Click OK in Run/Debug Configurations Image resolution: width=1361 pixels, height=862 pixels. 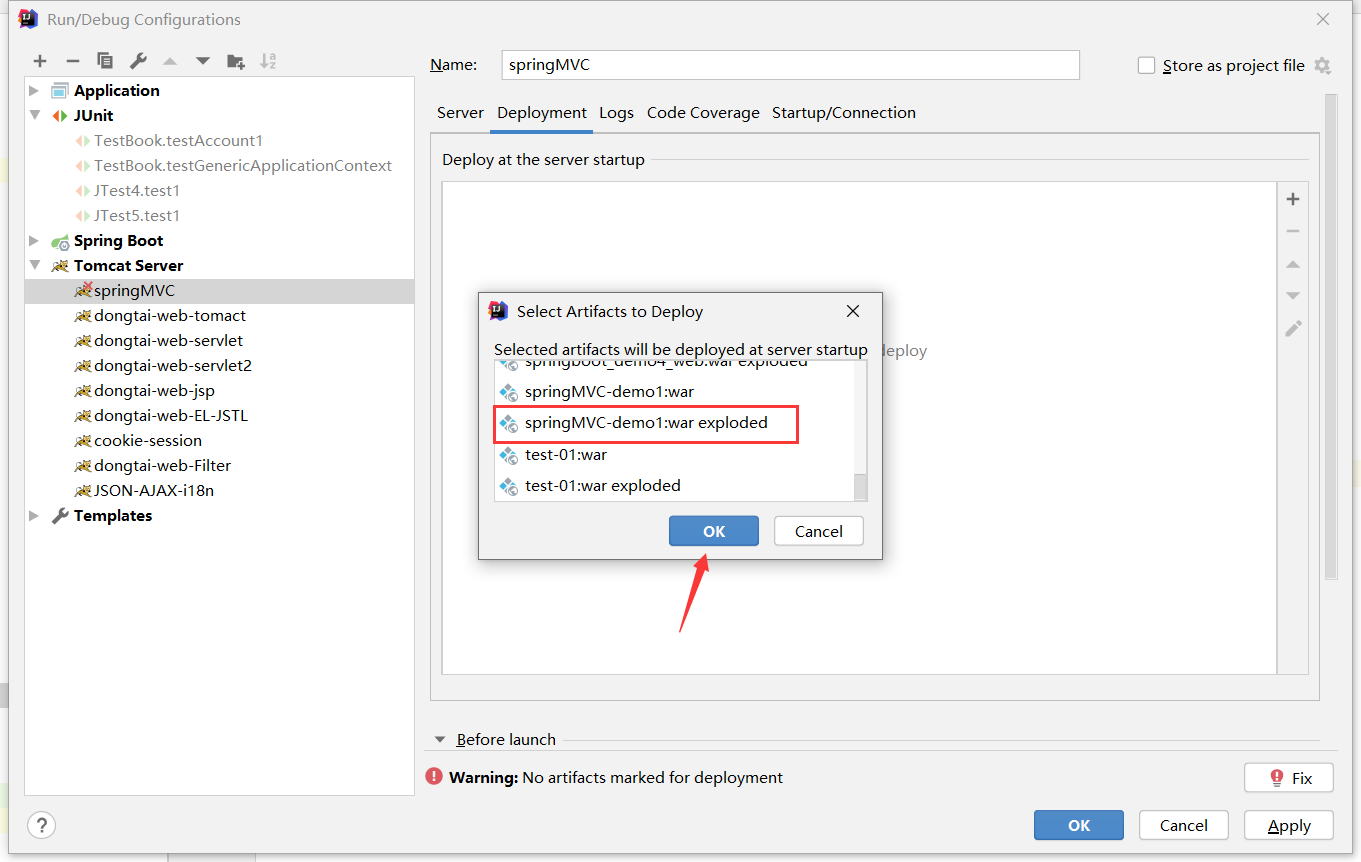coord(1079,825)
